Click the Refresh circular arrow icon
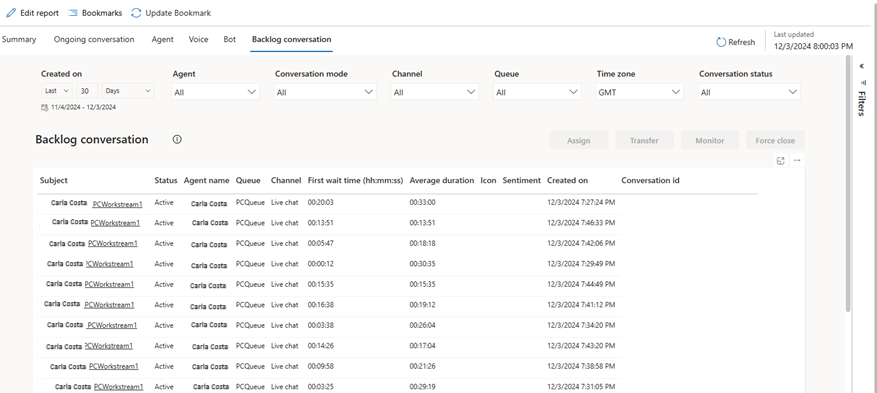The width and height of the screenshot is (877, 393). click(721, 42)
